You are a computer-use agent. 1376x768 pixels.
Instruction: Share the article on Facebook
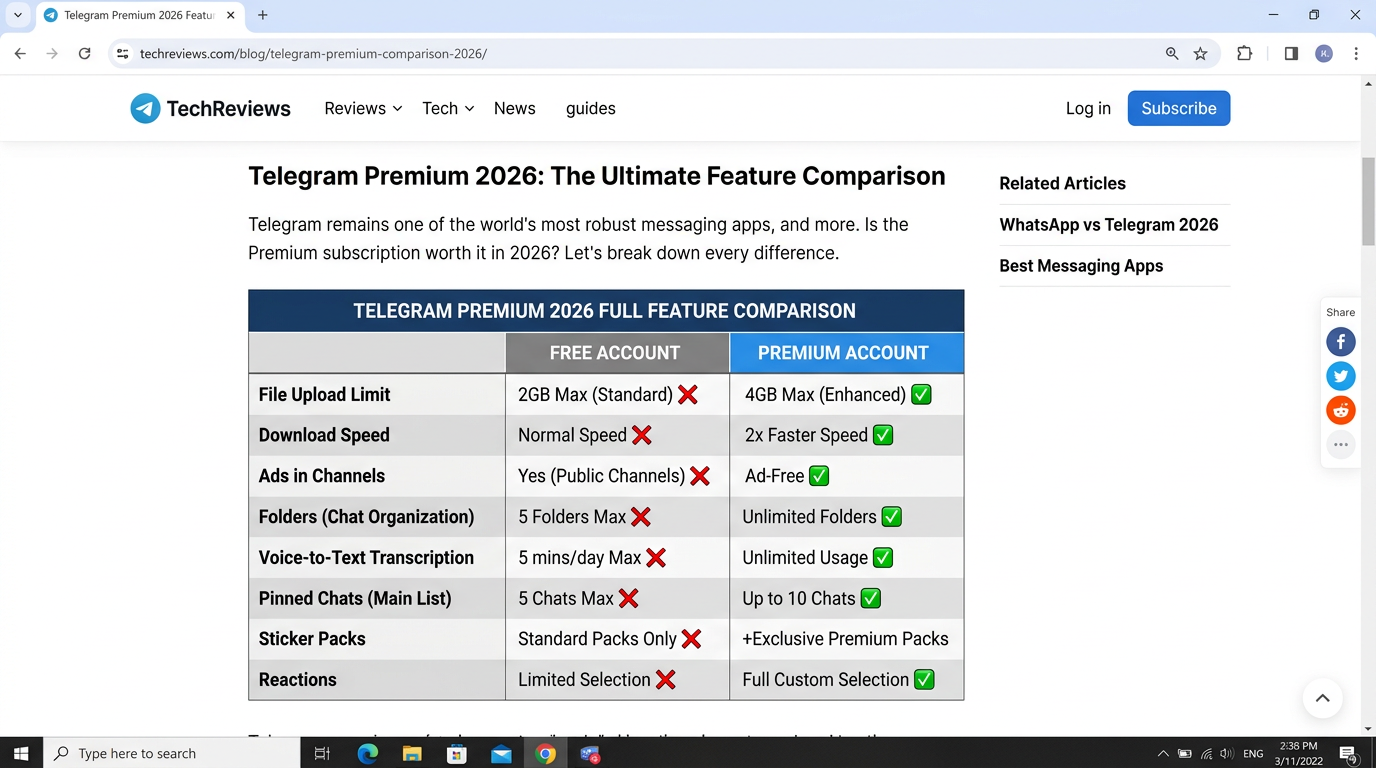pyautogui.click(x=1340, y=341)
